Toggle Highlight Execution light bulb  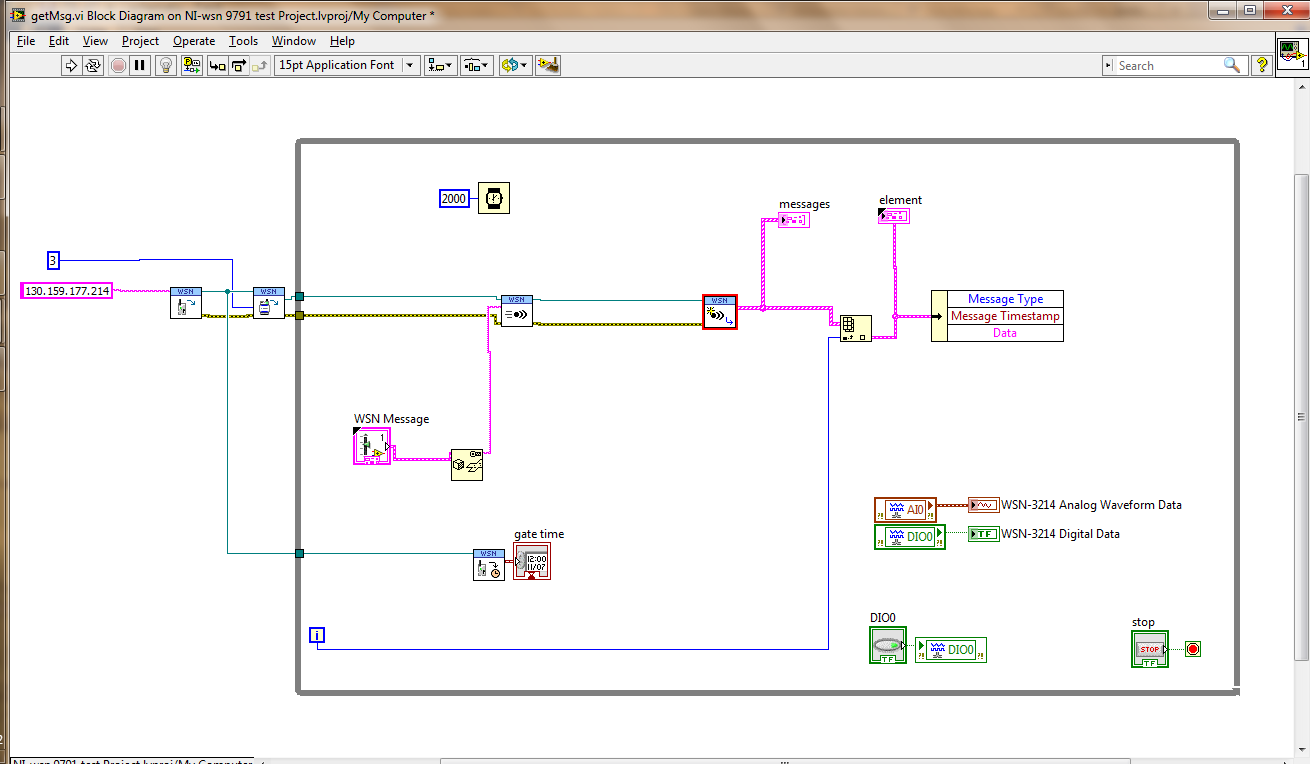pyautogui.click(x=167, y=65)
